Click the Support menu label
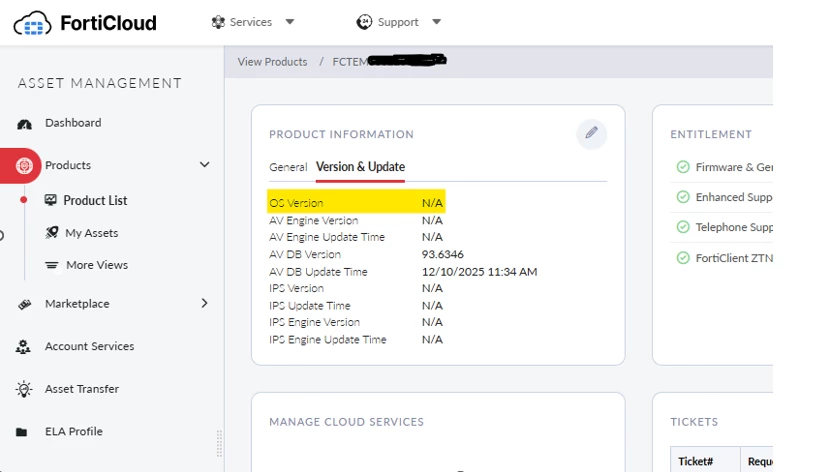The image size is (830, 472). tap(398, 22)
